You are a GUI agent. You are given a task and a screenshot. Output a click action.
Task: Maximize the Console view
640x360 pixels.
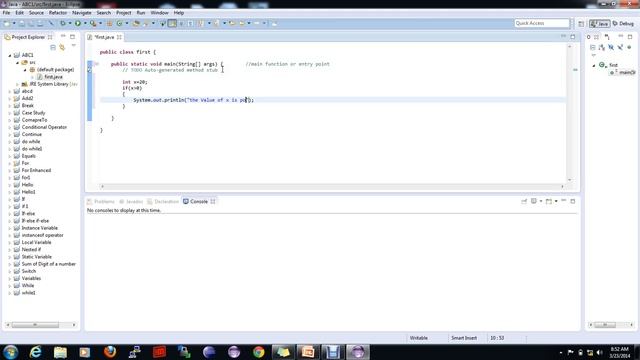[573, 201]
